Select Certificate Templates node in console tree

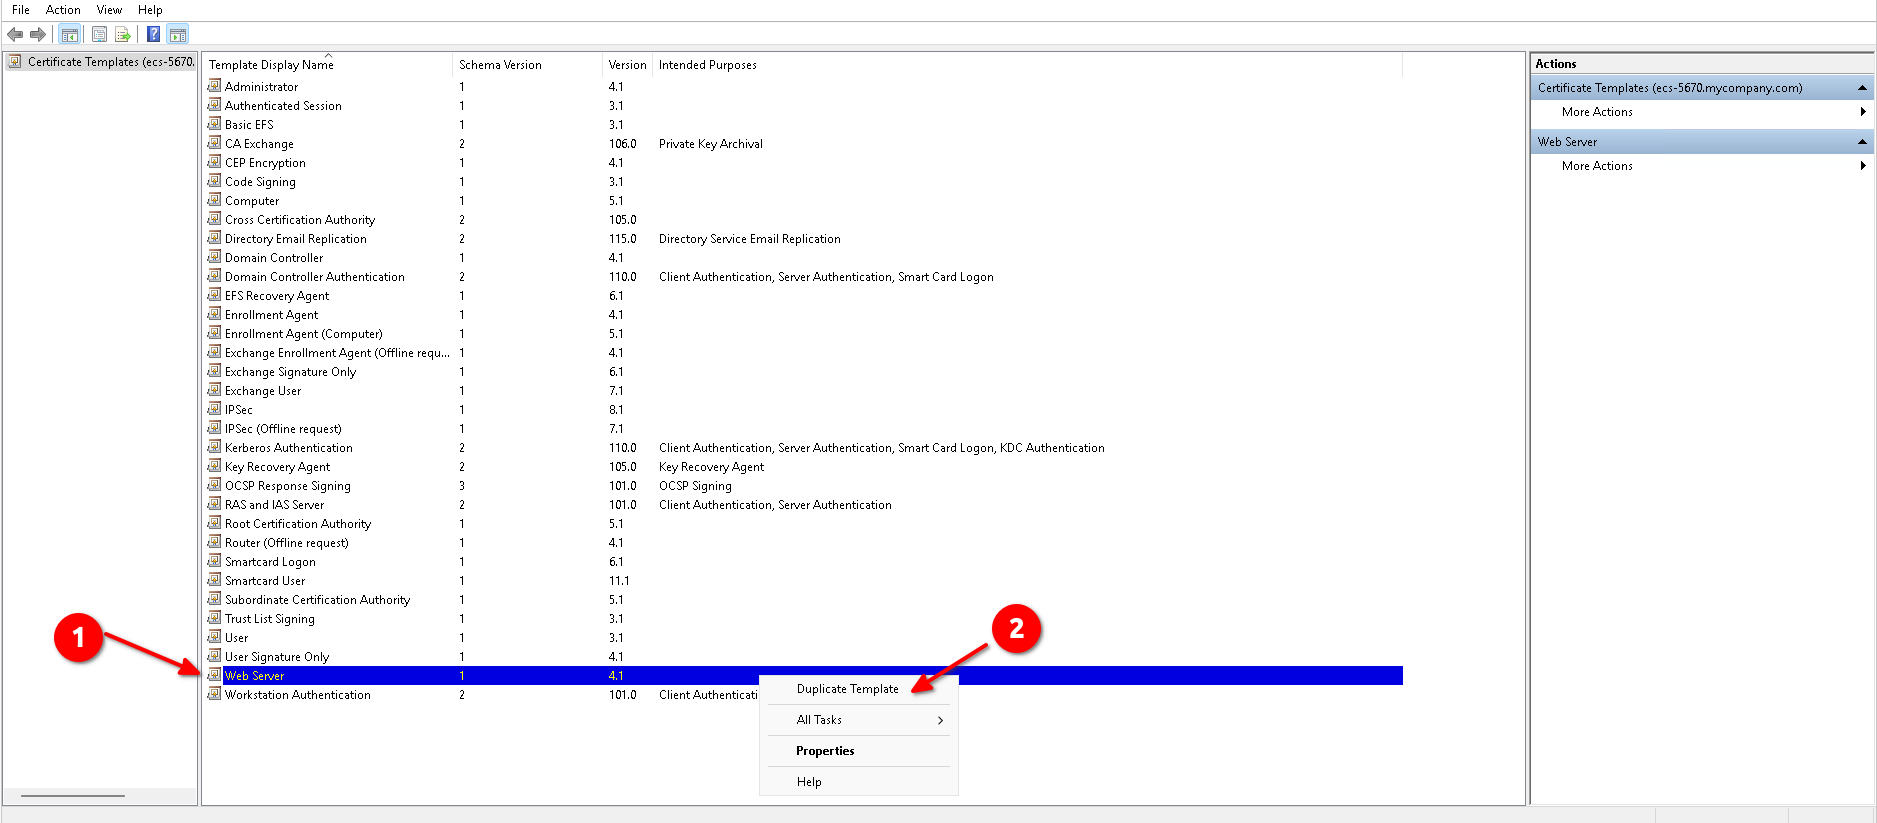[110, 62]
